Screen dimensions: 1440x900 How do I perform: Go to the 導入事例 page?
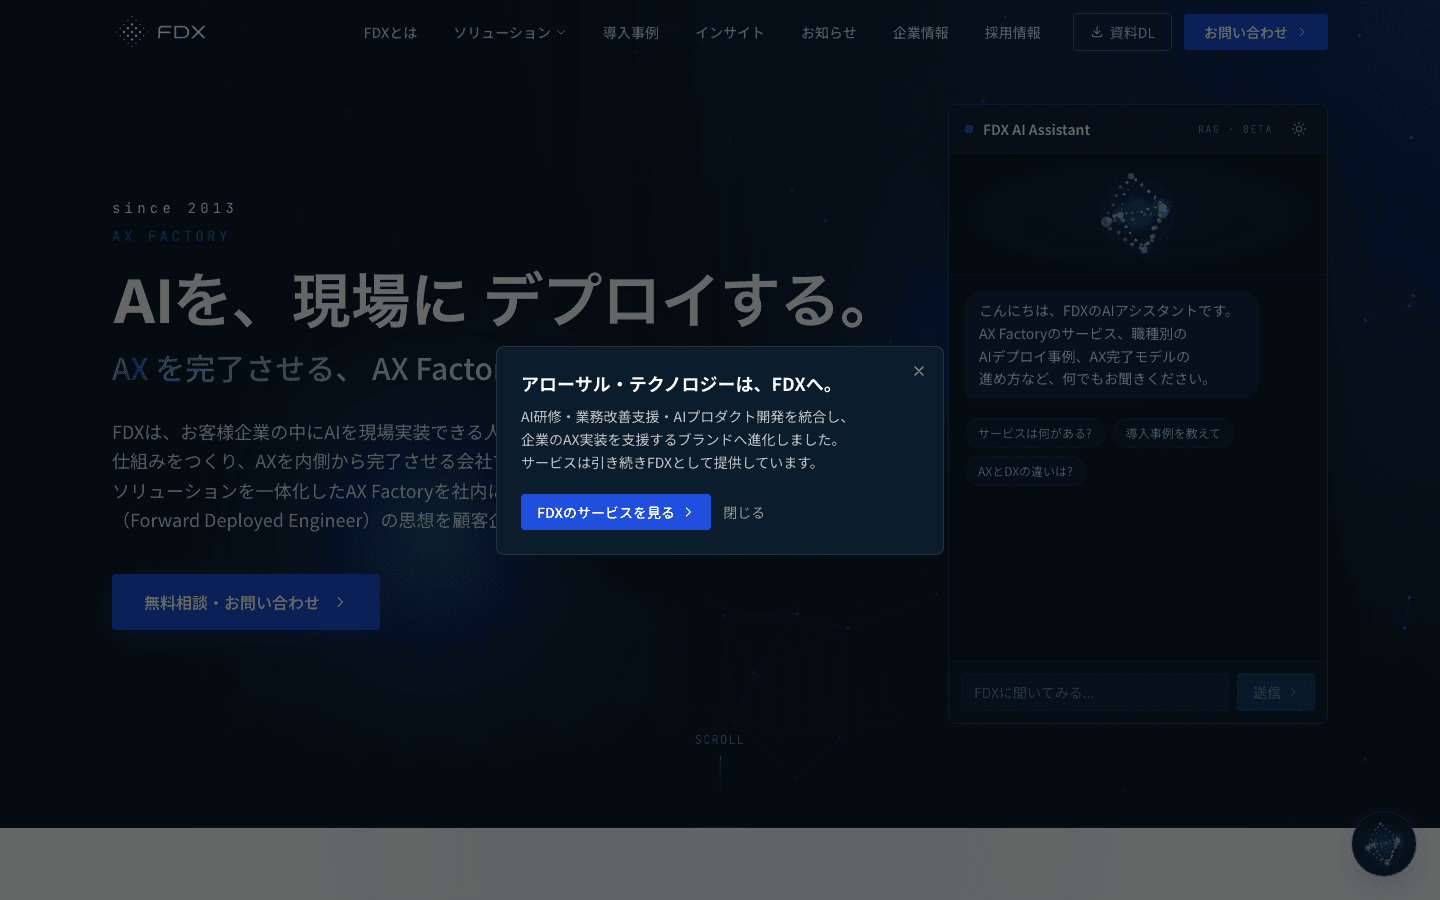(631, 32)
